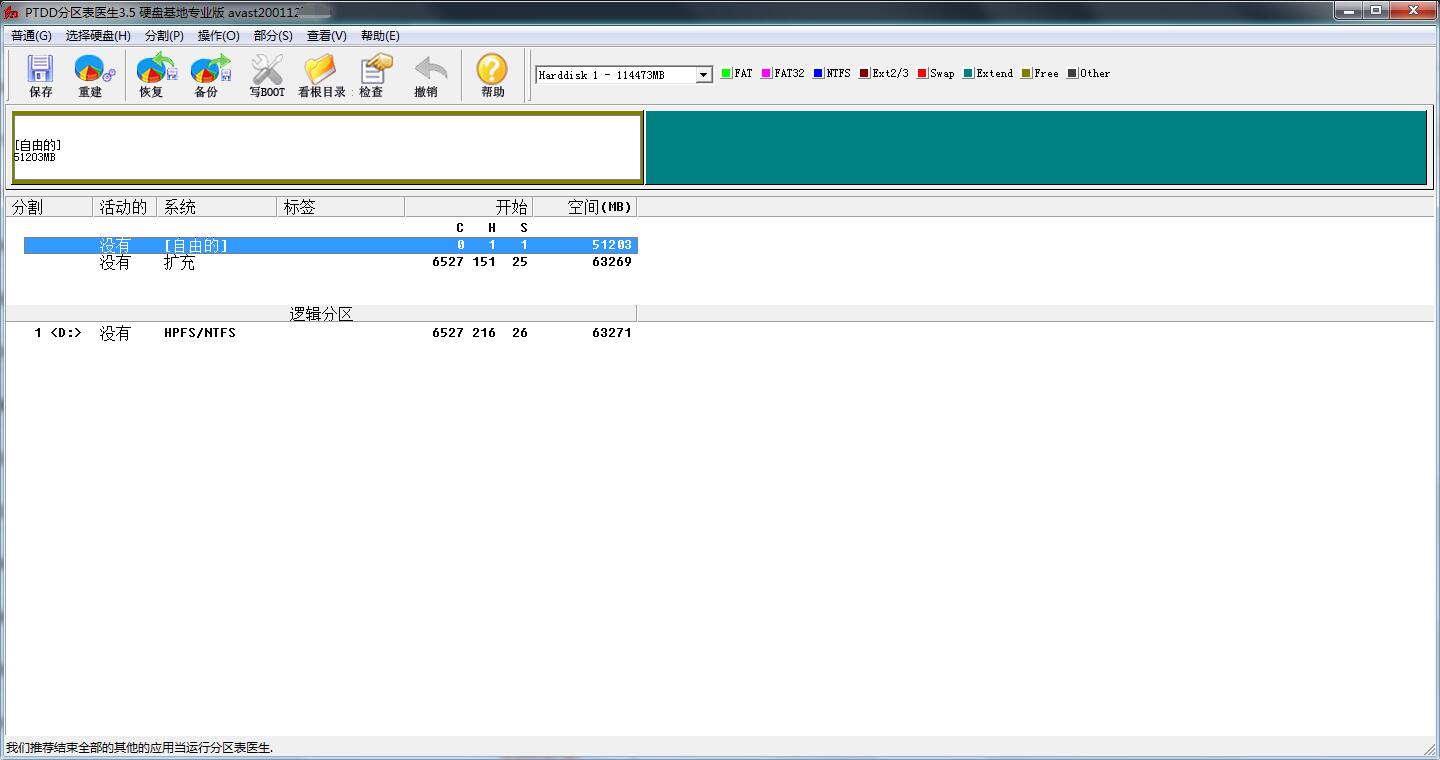Click the 分割 column header
Viewport: 1440px width, 760px height.
tap(49, 207)
